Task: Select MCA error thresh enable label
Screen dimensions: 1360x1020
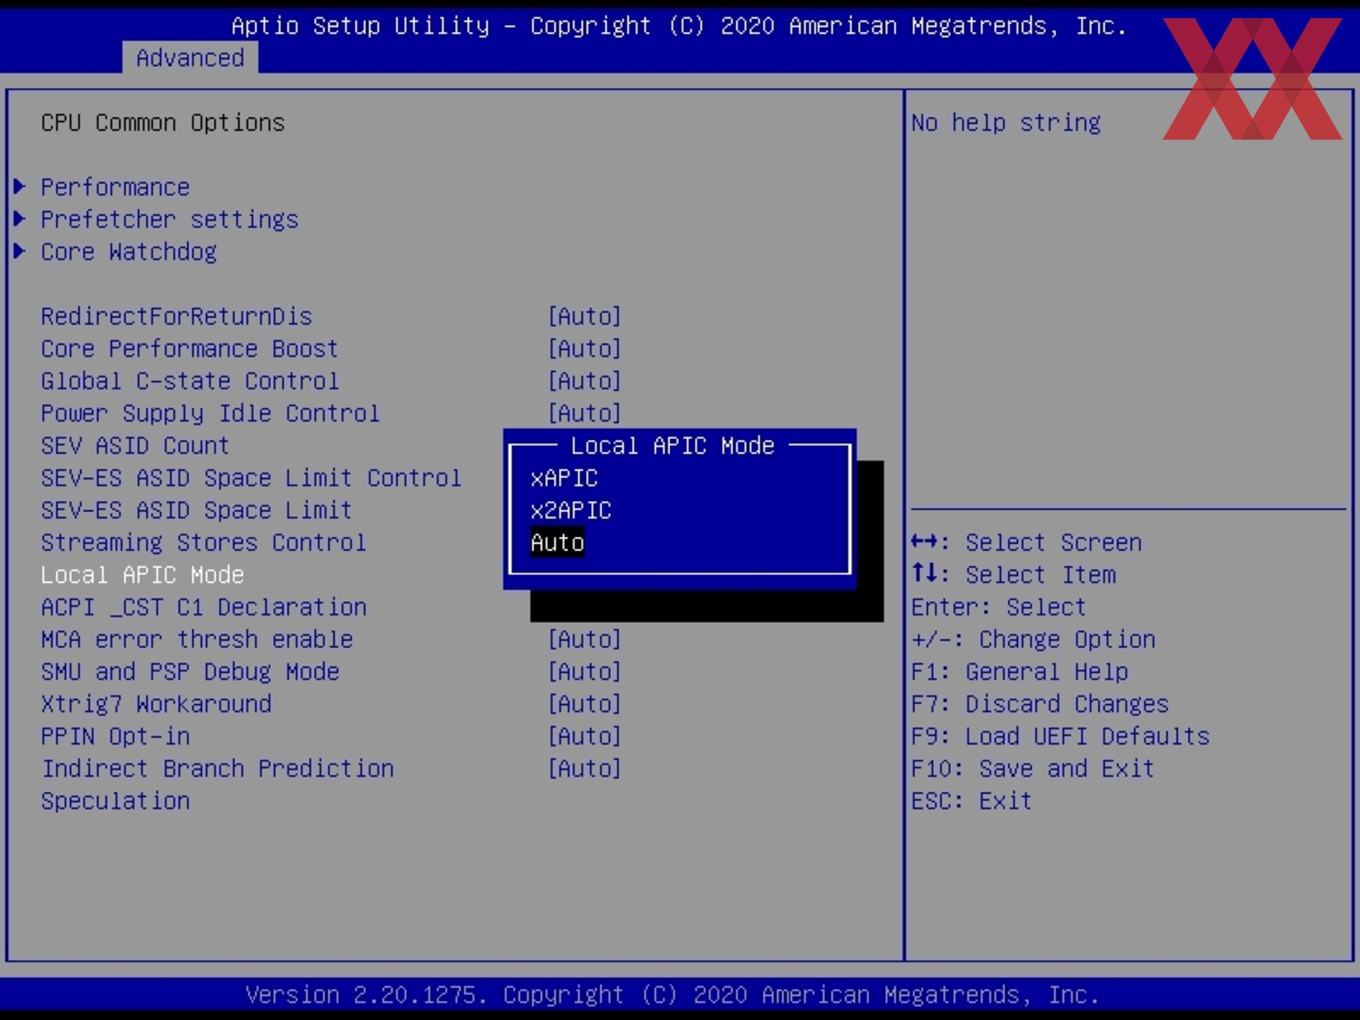Action: (x=196, y=639)
